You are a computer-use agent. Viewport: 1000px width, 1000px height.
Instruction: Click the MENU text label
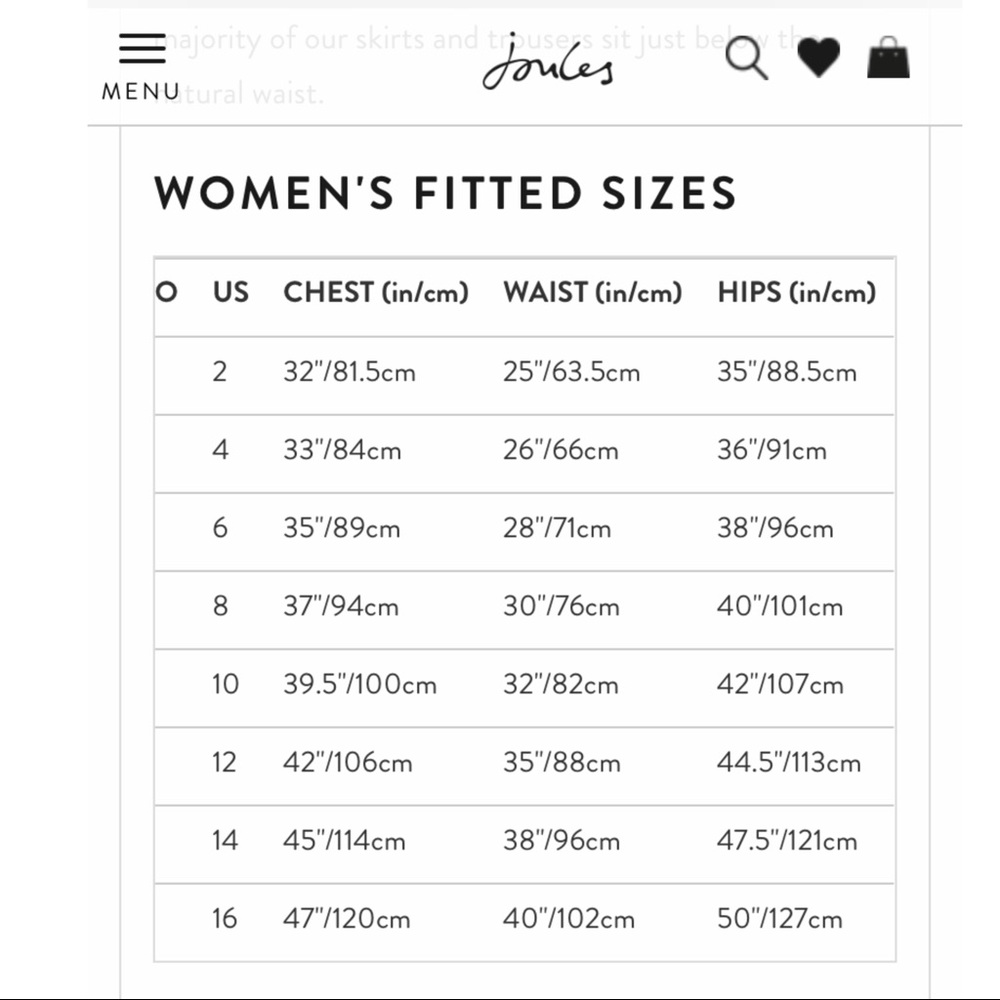(x=141, y=92)
